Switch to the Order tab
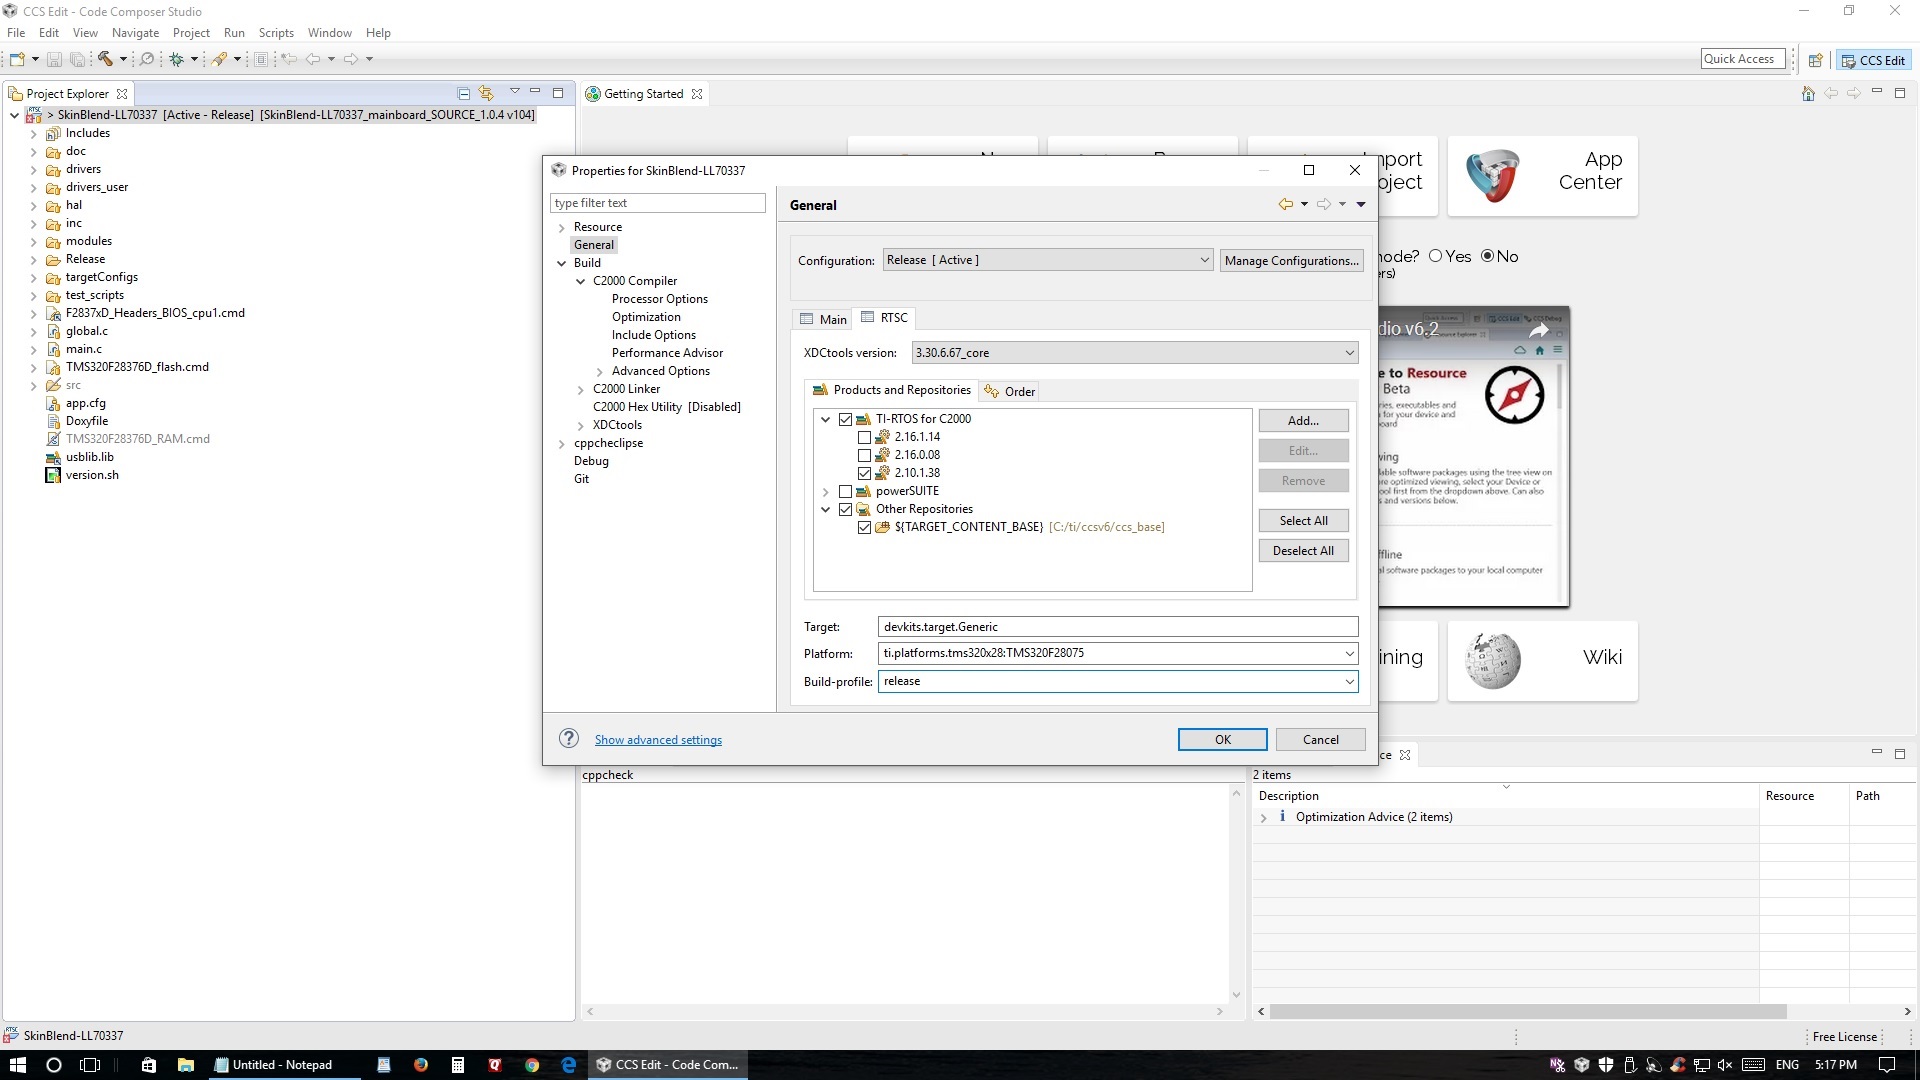This screenshot has width=1920, height=1080. (x=1010, y=391)
